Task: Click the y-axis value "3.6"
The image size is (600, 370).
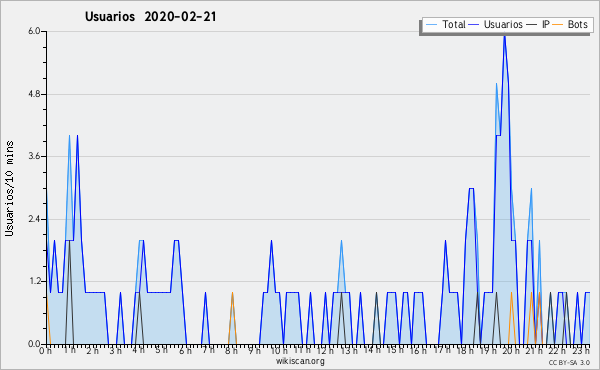Action: point(34,156)
